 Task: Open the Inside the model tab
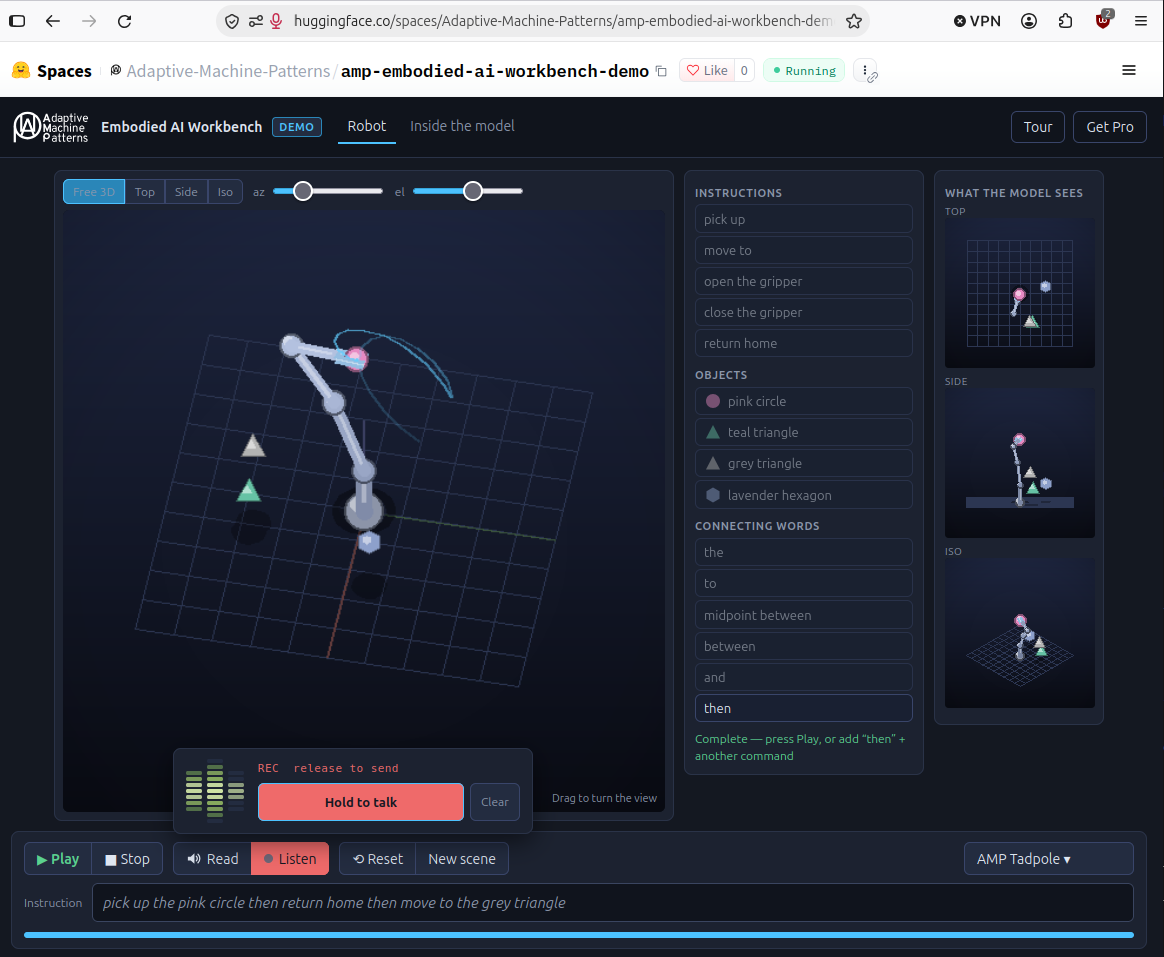click(x=462, y=126)
